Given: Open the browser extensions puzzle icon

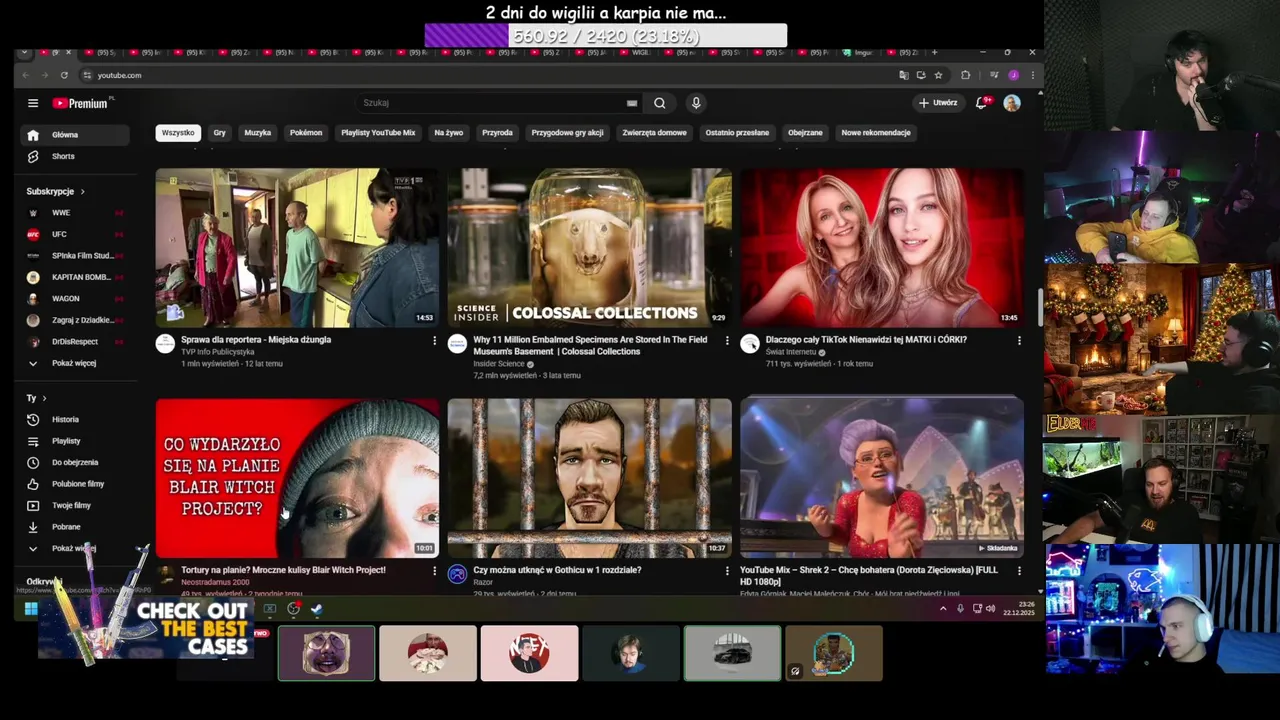Looking at the screenshot, I should point(965,75).
